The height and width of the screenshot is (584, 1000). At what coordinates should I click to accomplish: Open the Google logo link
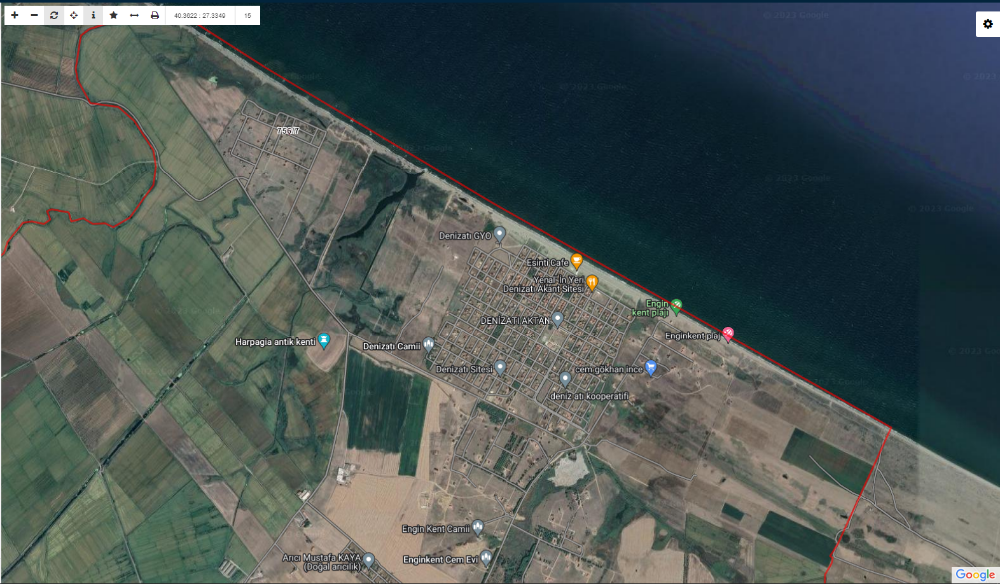[975, 574]
